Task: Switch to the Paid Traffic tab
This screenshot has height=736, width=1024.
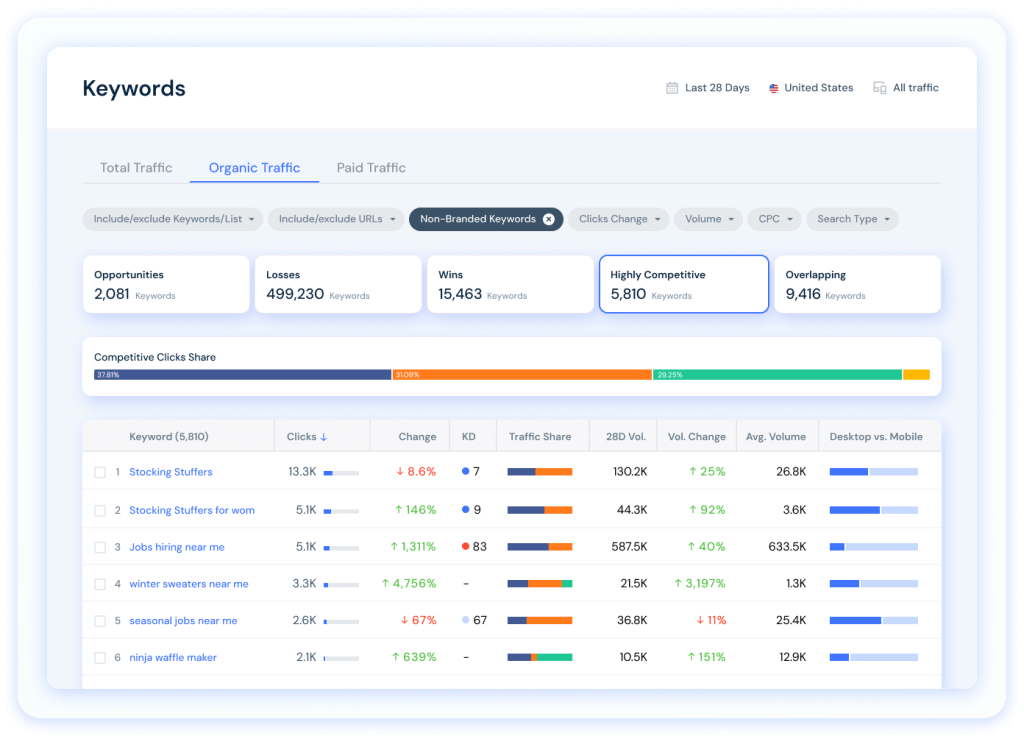Action: pos(371,168)
